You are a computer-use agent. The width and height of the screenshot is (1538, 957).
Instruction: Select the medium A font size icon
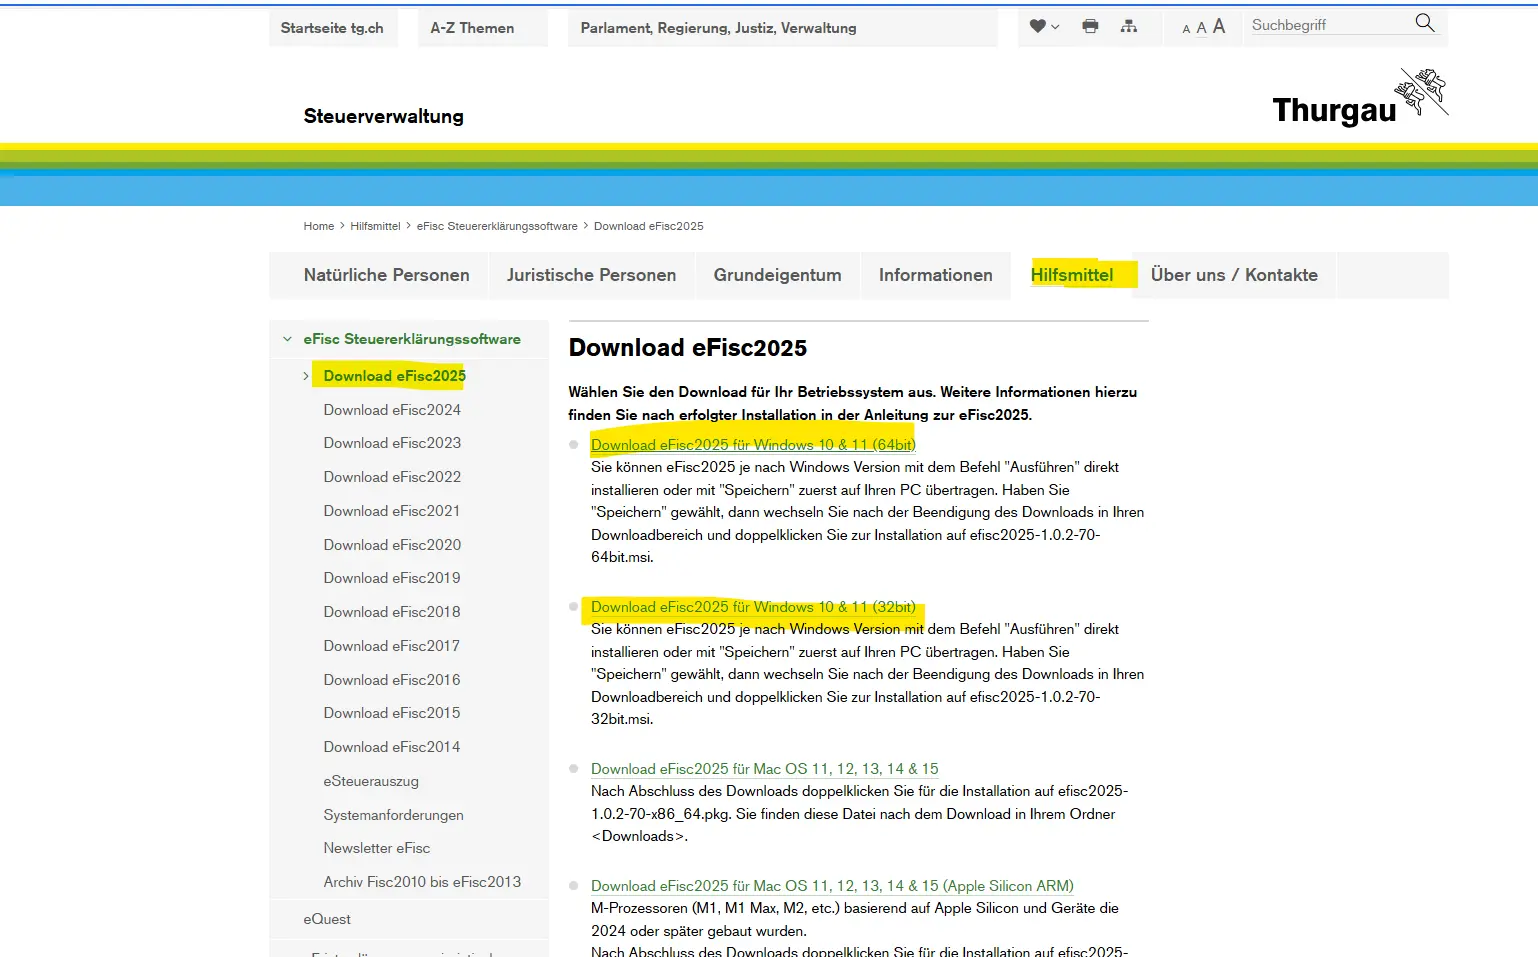(1201, 26)
